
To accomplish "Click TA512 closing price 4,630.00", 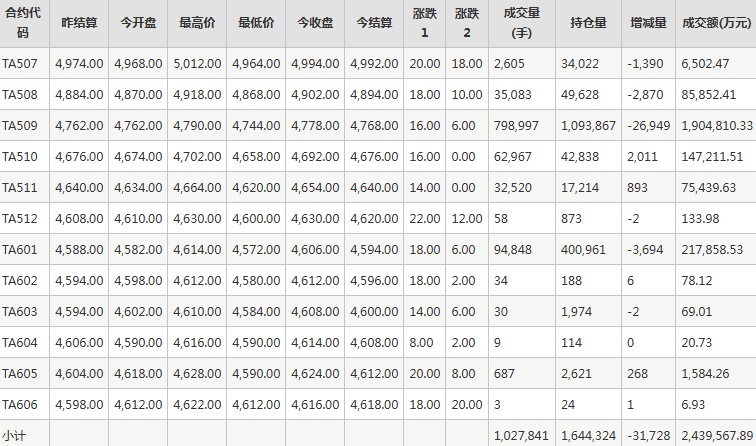I will pyautogui.click(x=315, y=218).
